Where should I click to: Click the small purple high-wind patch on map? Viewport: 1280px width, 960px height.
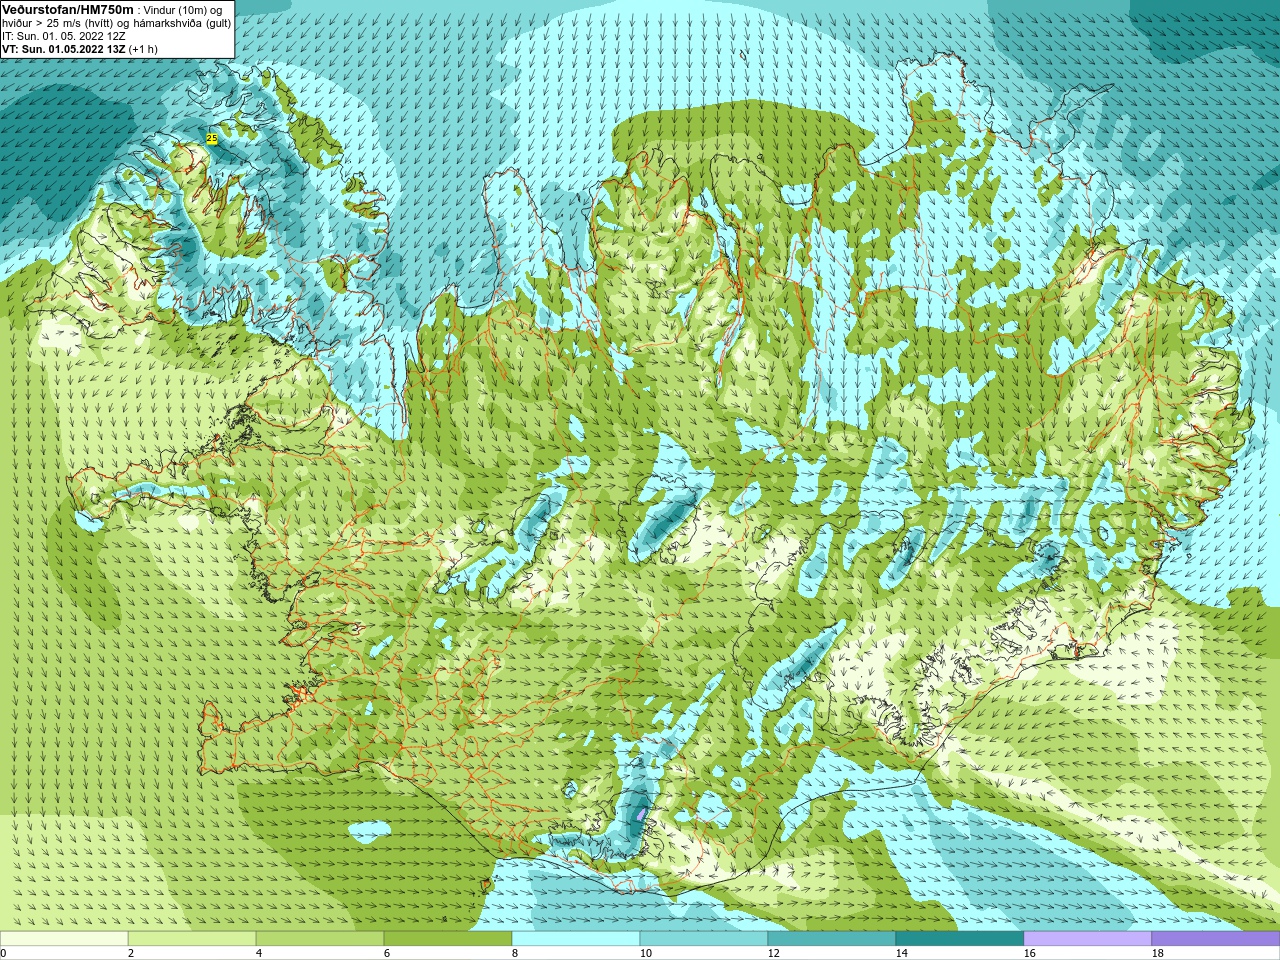click(x=641, y=813)
